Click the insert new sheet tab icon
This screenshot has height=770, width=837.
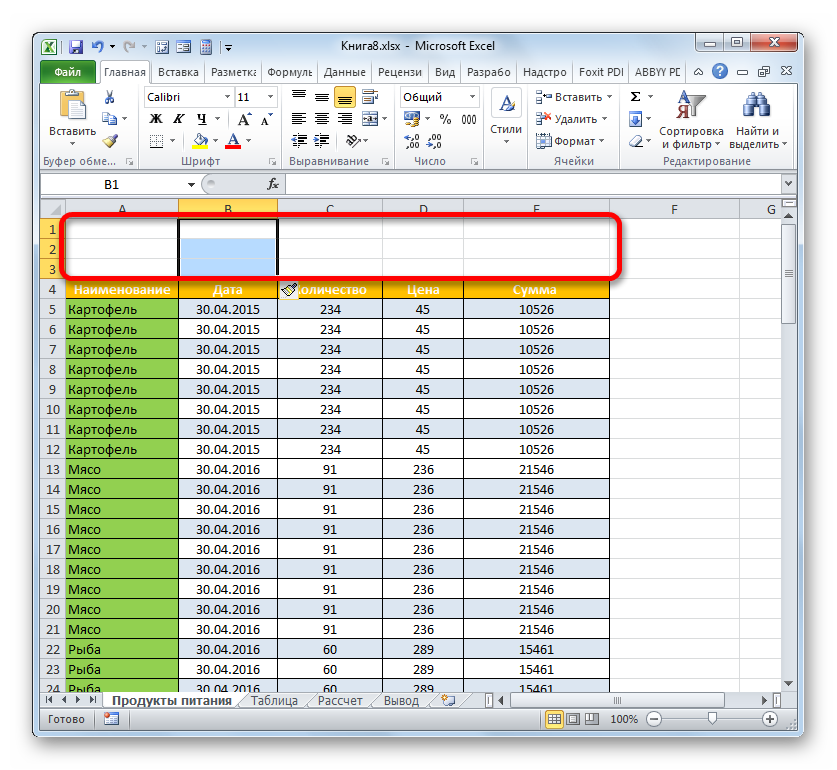448,701
